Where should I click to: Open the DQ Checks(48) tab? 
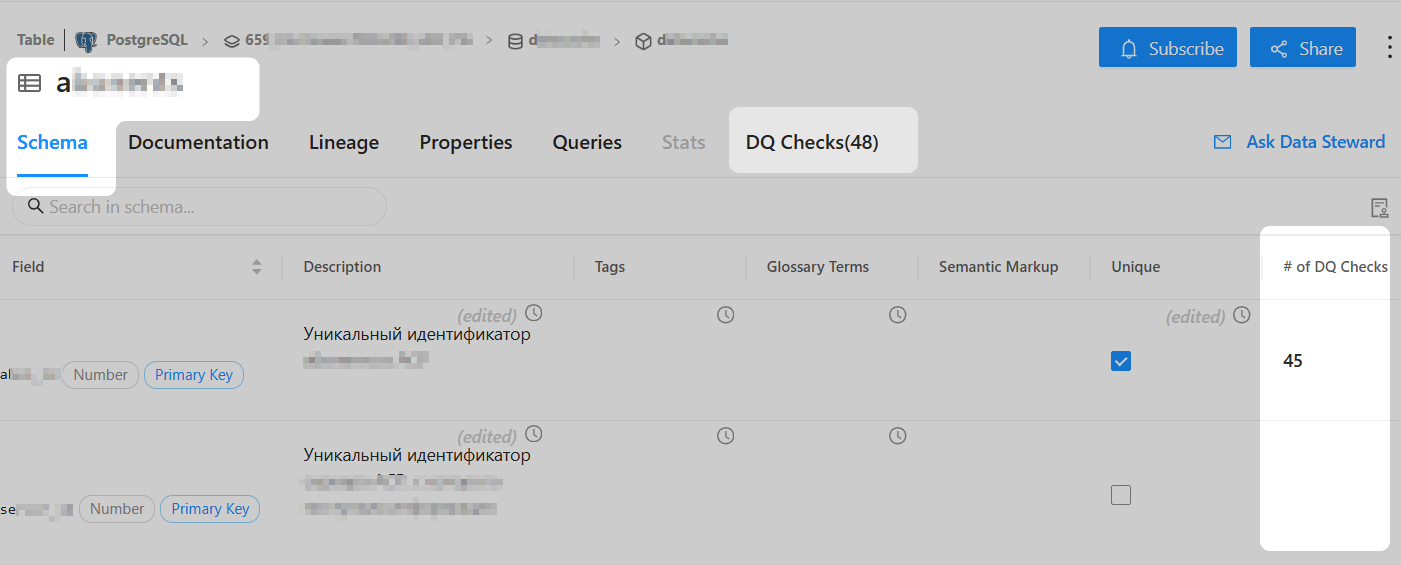click(x=812, y=142)
